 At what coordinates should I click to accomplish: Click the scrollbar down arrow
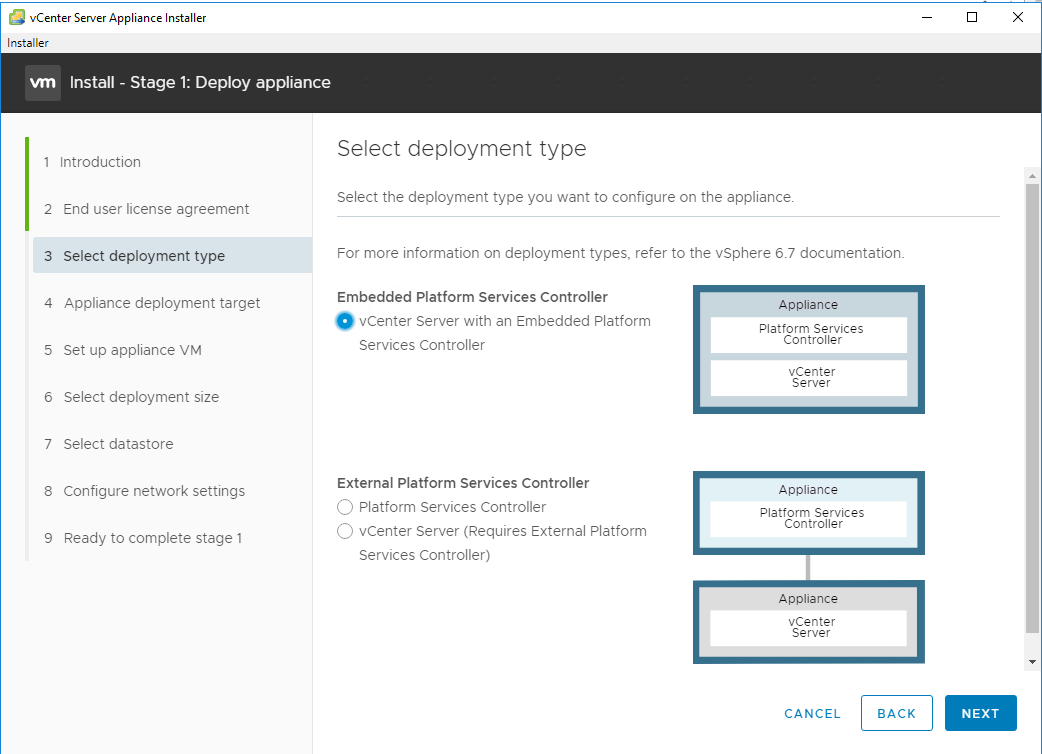pos(1032,662)
